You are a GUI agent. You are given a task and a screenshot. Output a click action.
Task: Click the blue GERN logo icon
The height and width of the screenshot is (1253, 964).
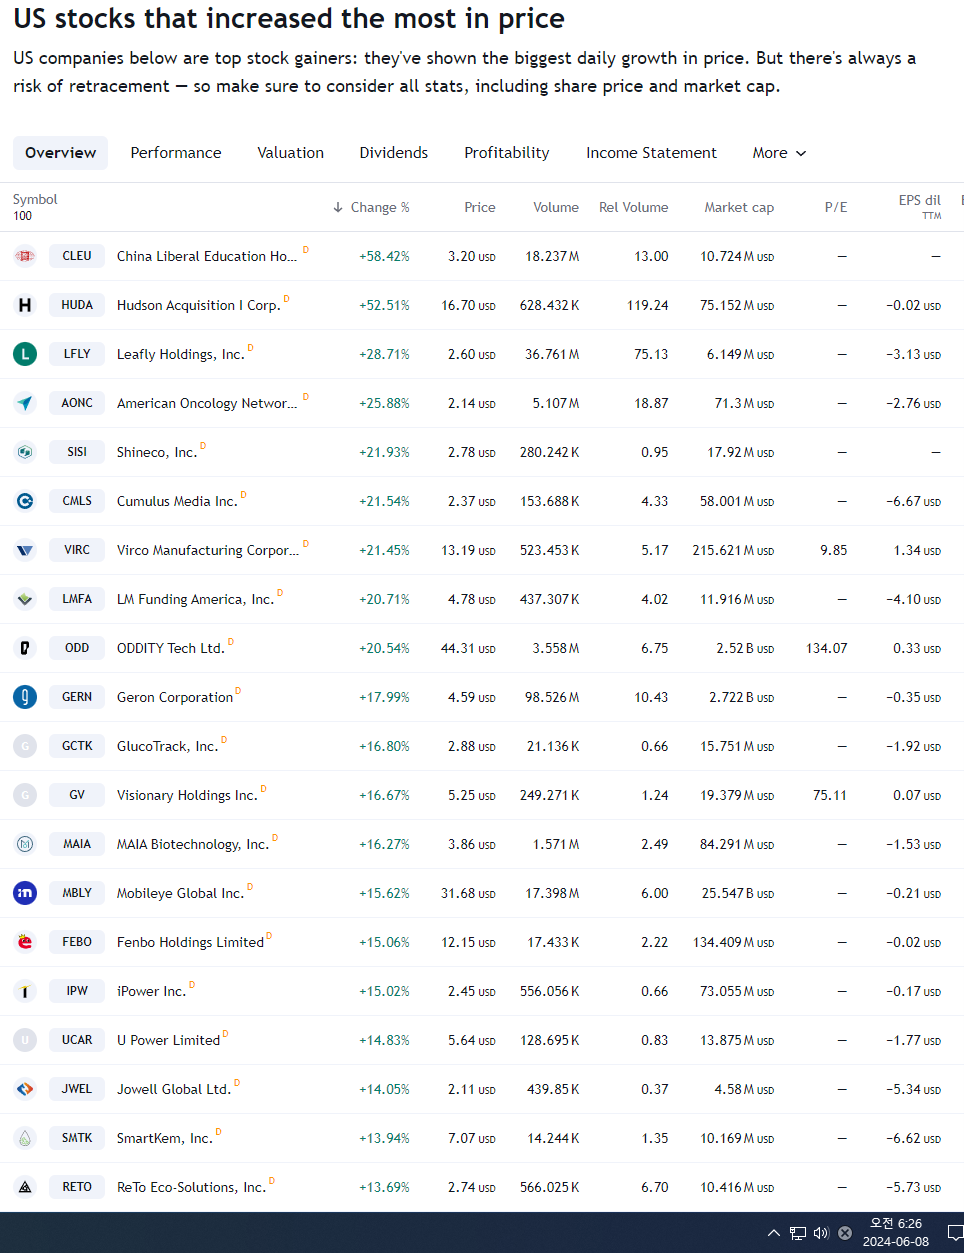[x=25, y=697]
